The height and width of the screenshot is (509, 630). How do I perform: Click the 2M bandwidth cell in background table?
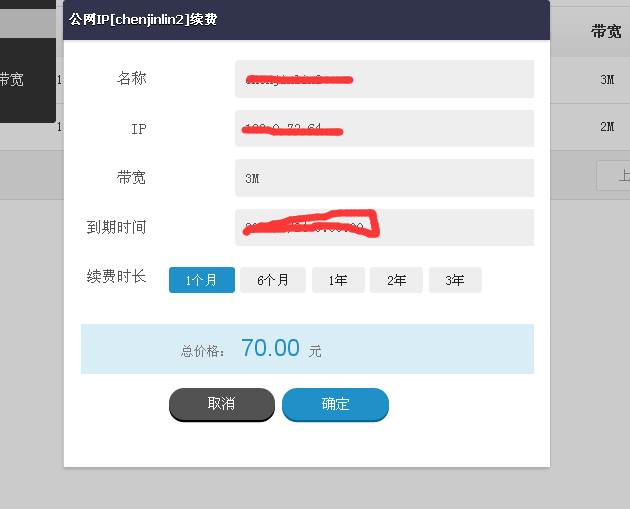[607, 127]
